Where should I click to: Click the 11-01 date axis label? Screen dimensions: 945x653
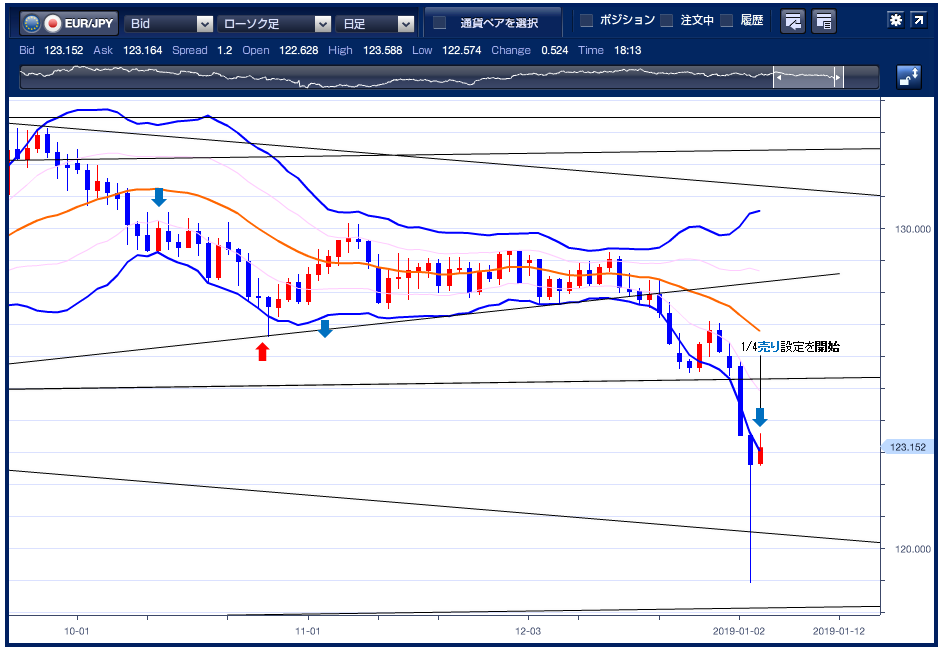[307, 631]
